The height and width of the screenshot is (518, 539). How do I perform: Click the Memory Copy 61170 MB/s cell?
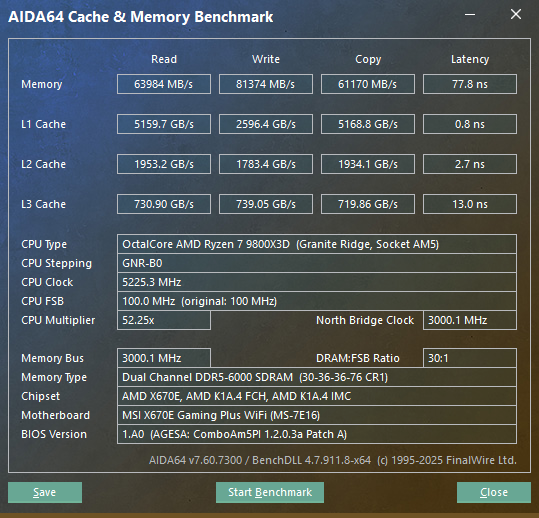coord(368,84)
